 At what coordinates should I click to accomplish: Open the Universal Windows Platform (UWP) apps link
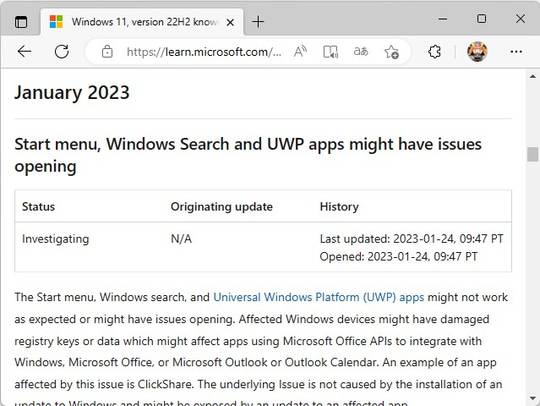pos(319,297)
